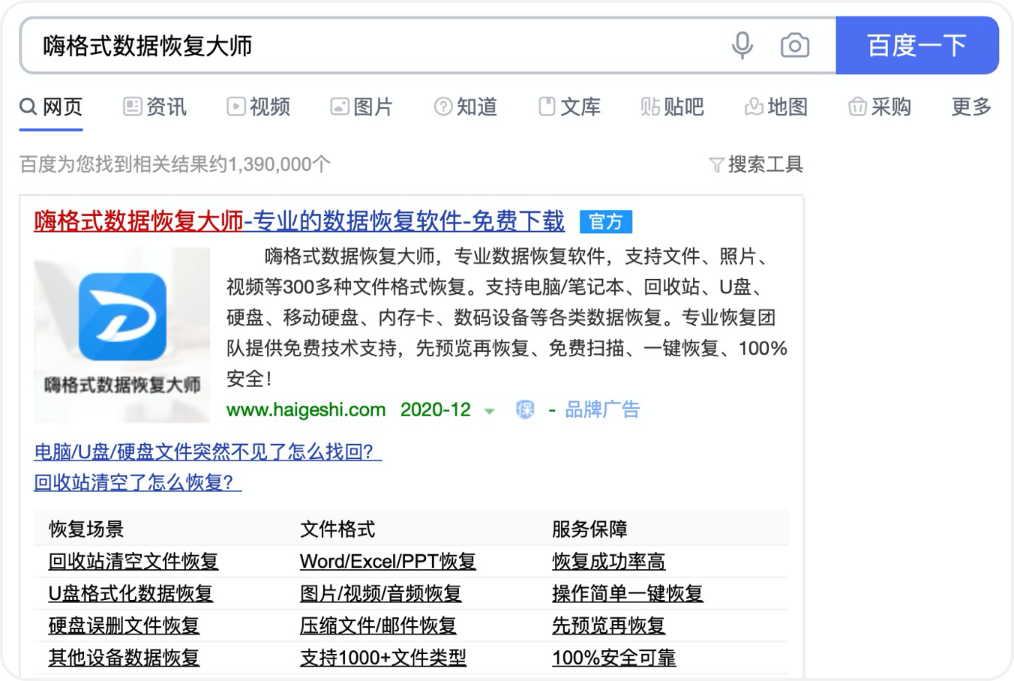Click the 品牌广告 label
This screenshot has height=681, width=1014.
pyautogui.click(x=602, y=409)
